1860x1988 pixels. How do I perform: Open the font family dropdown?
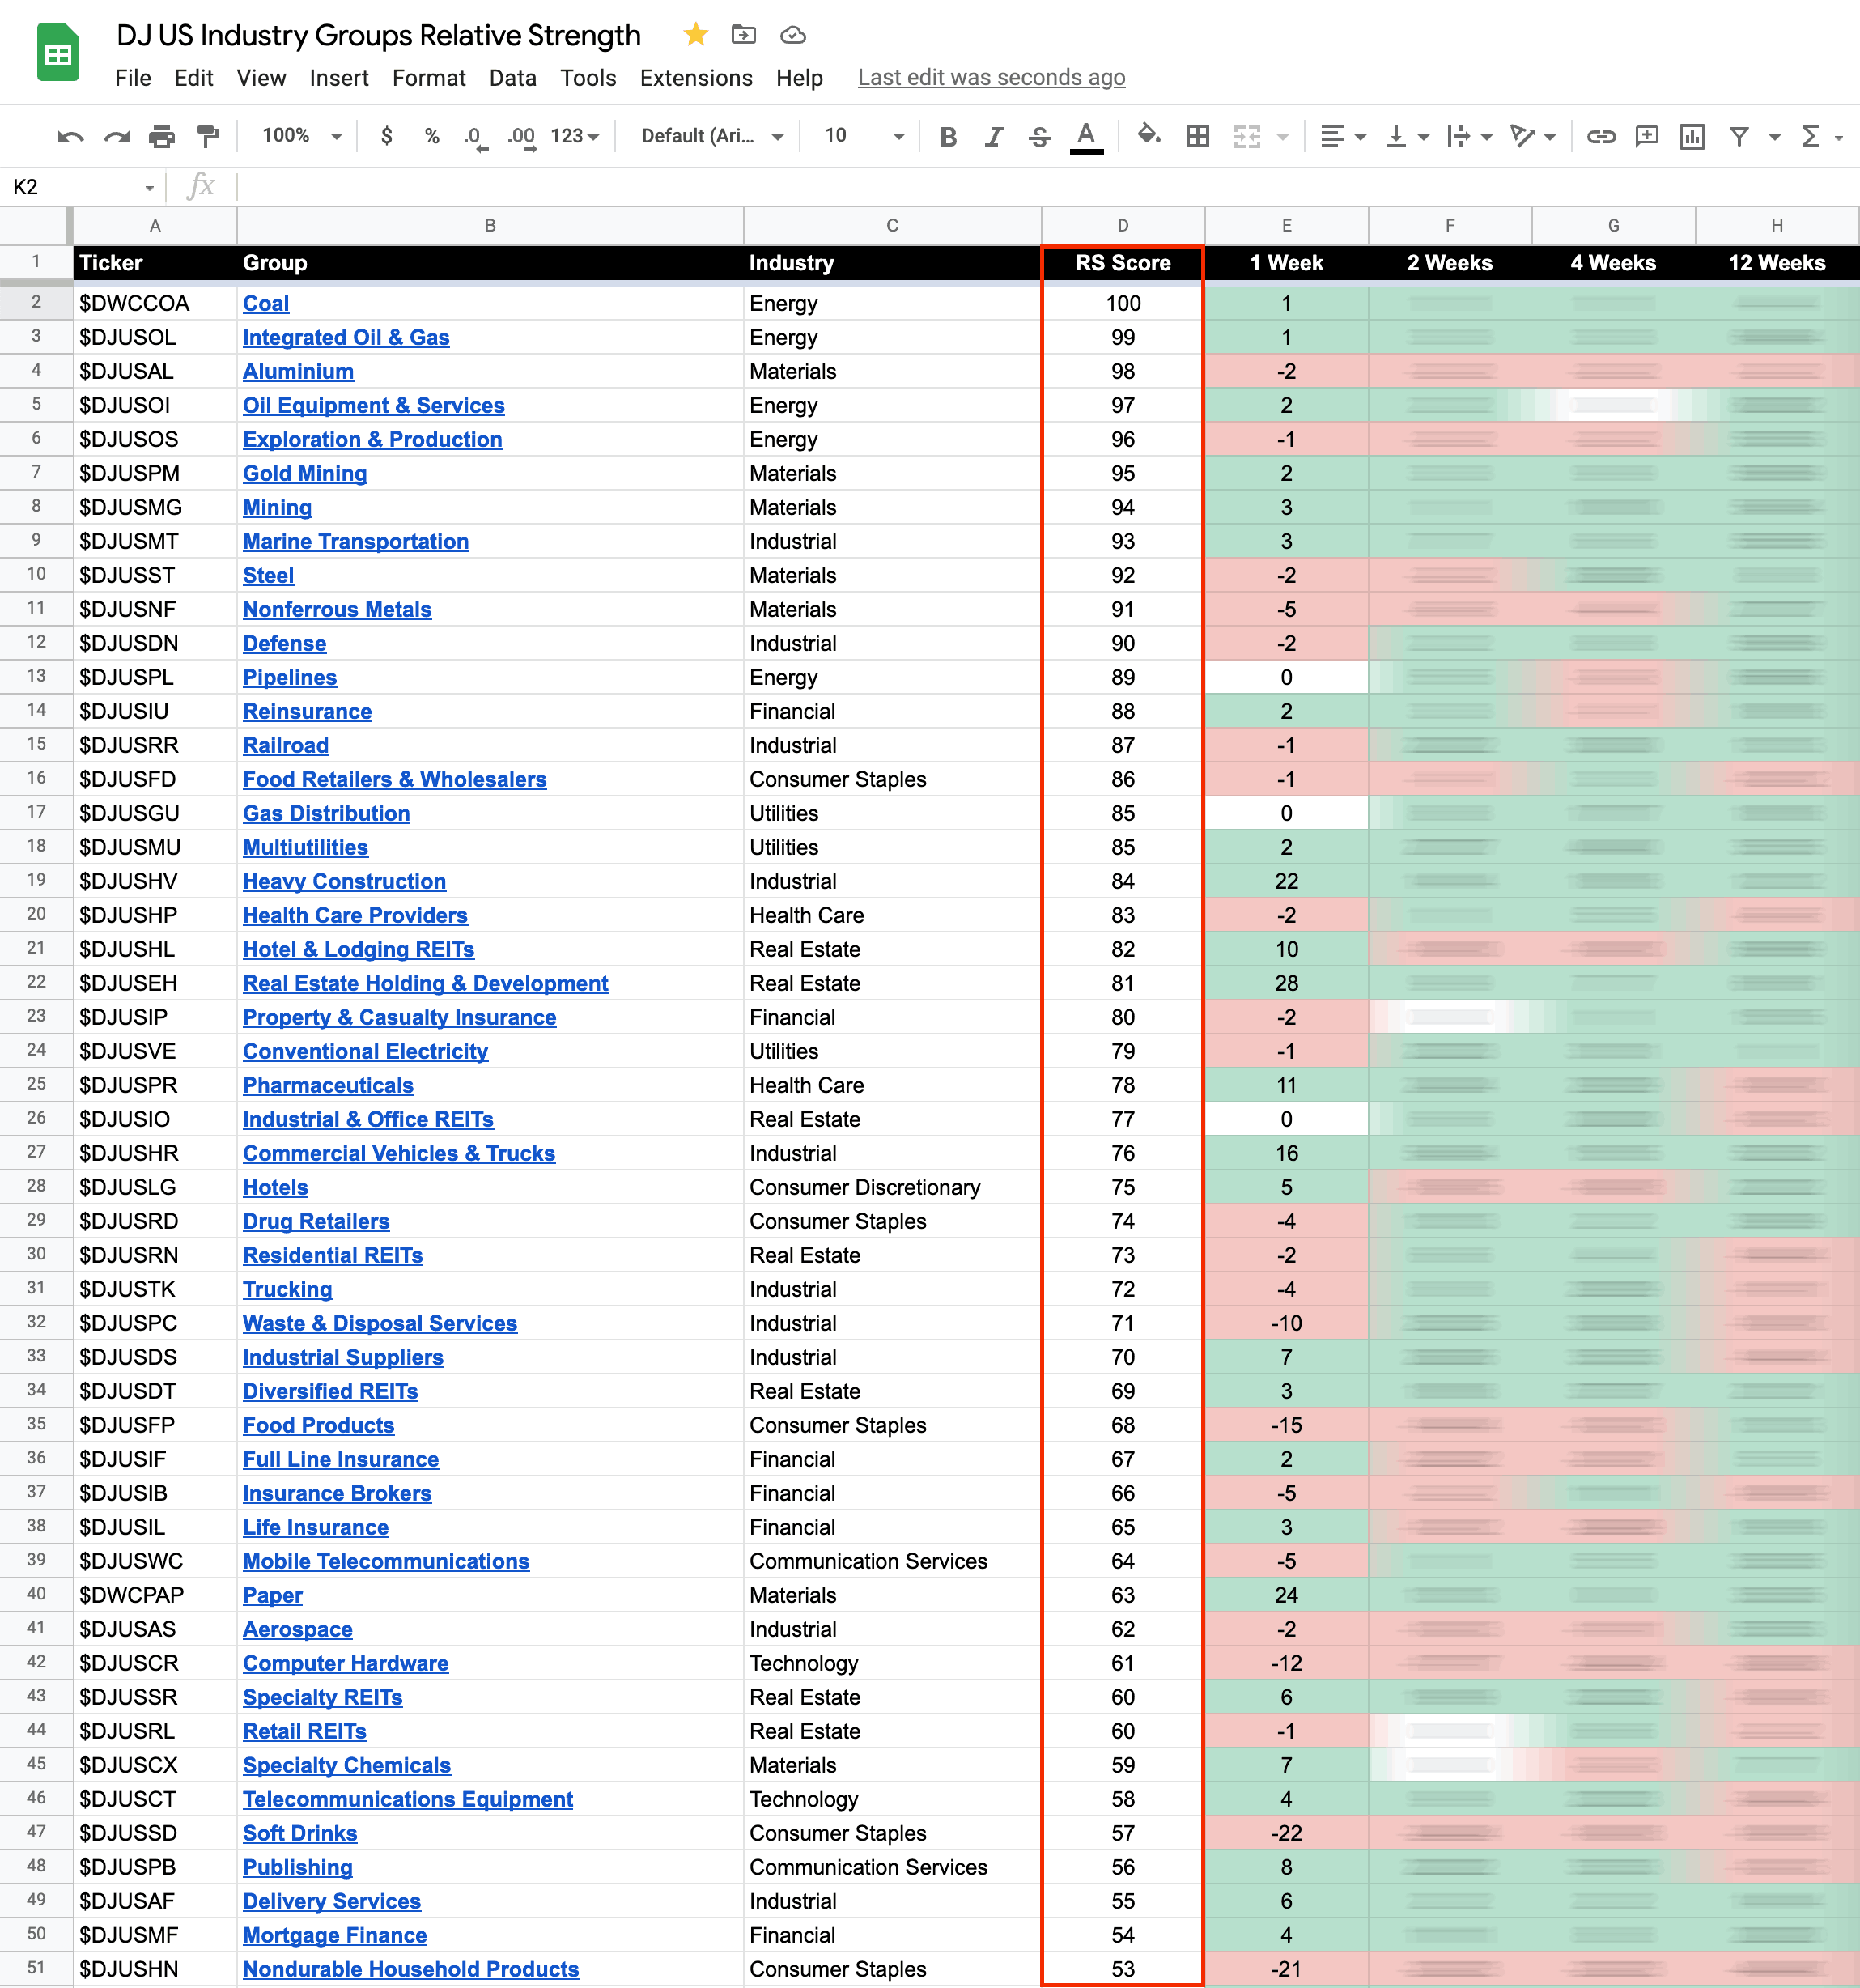tap(712, 136)
